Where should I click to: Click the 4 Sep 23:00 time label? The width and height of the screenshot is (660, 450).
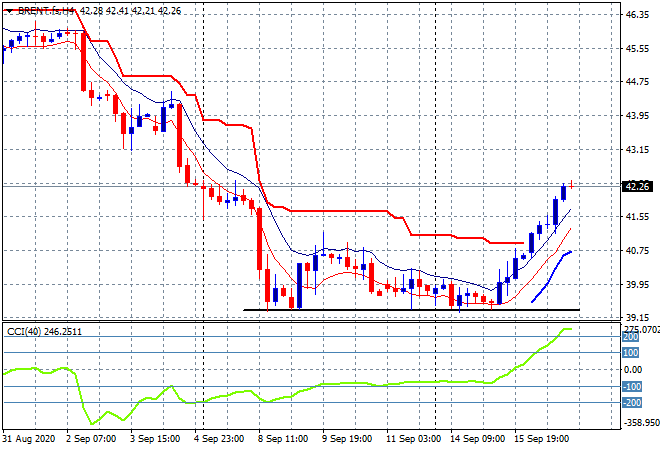coord(219,439)
